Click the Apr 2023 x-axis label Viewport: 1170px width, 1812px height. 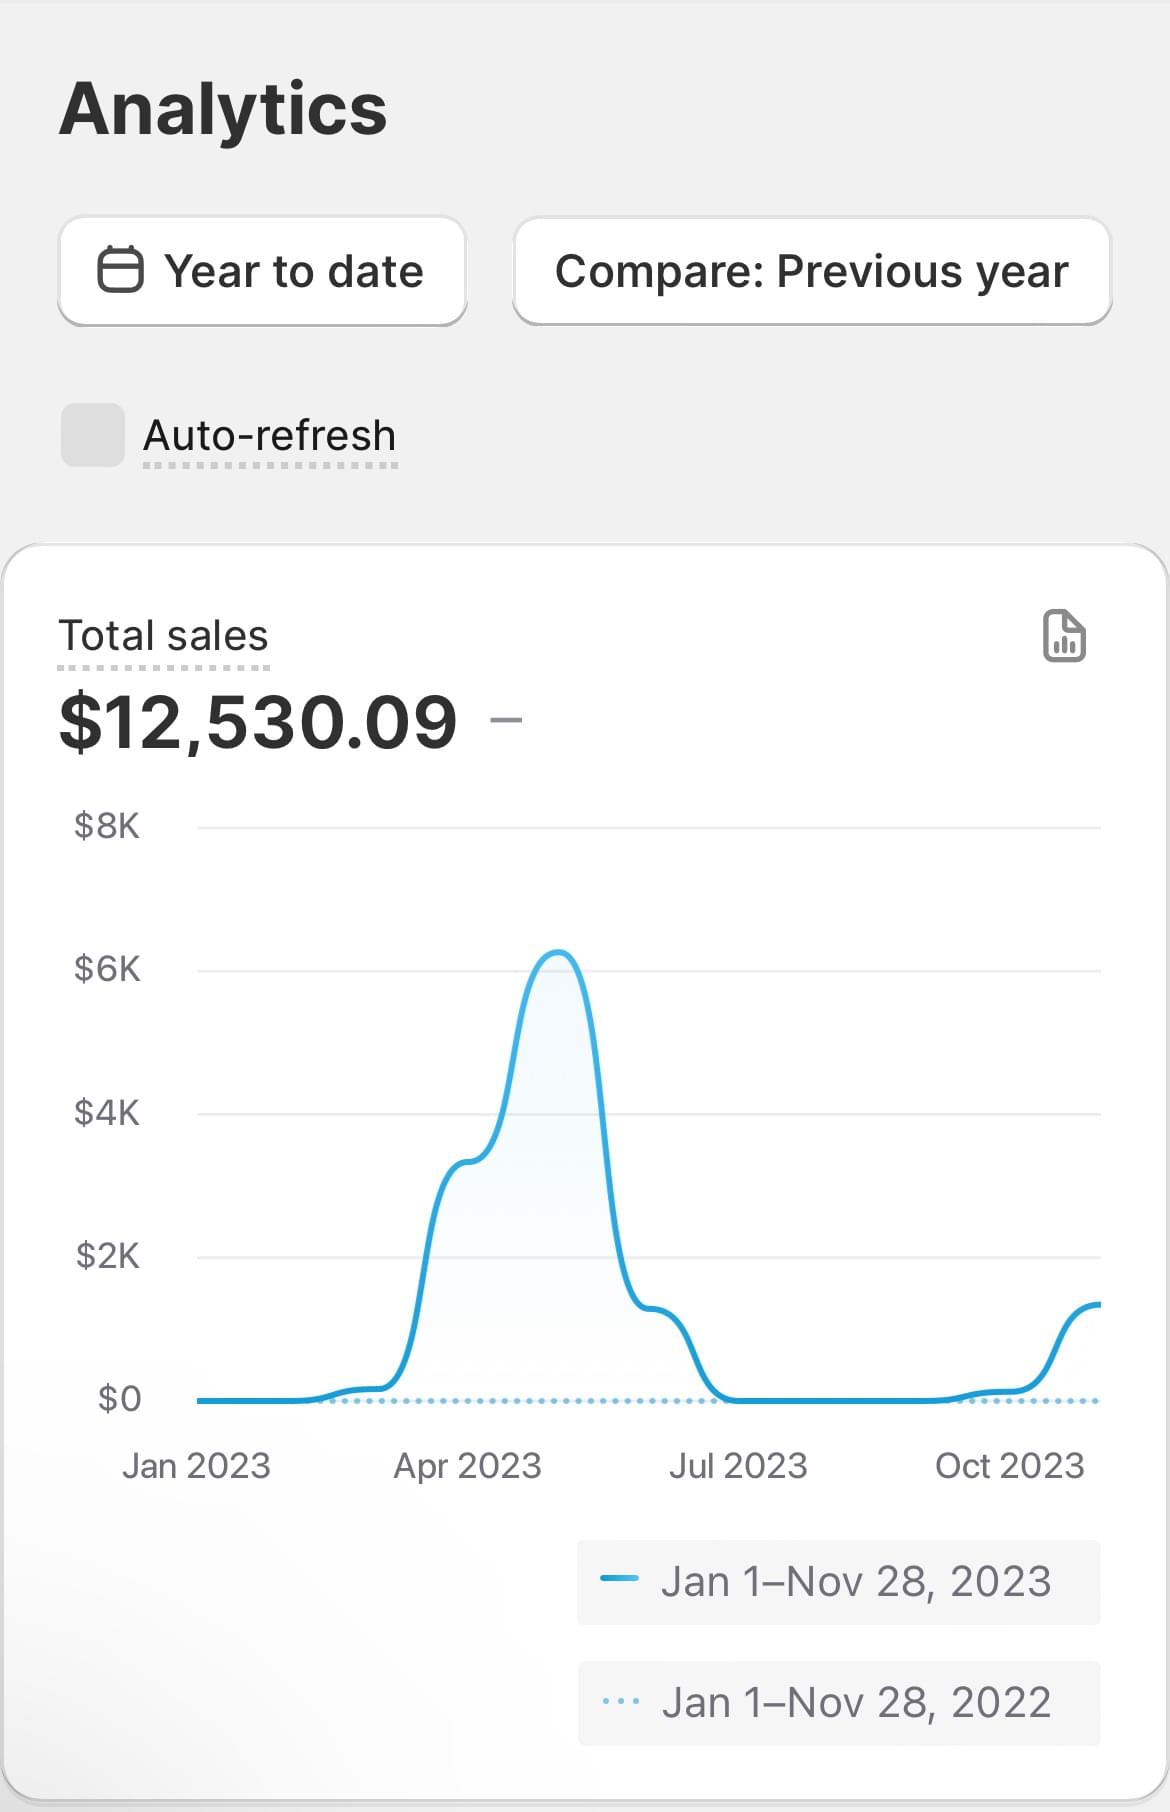(467, 1466)
